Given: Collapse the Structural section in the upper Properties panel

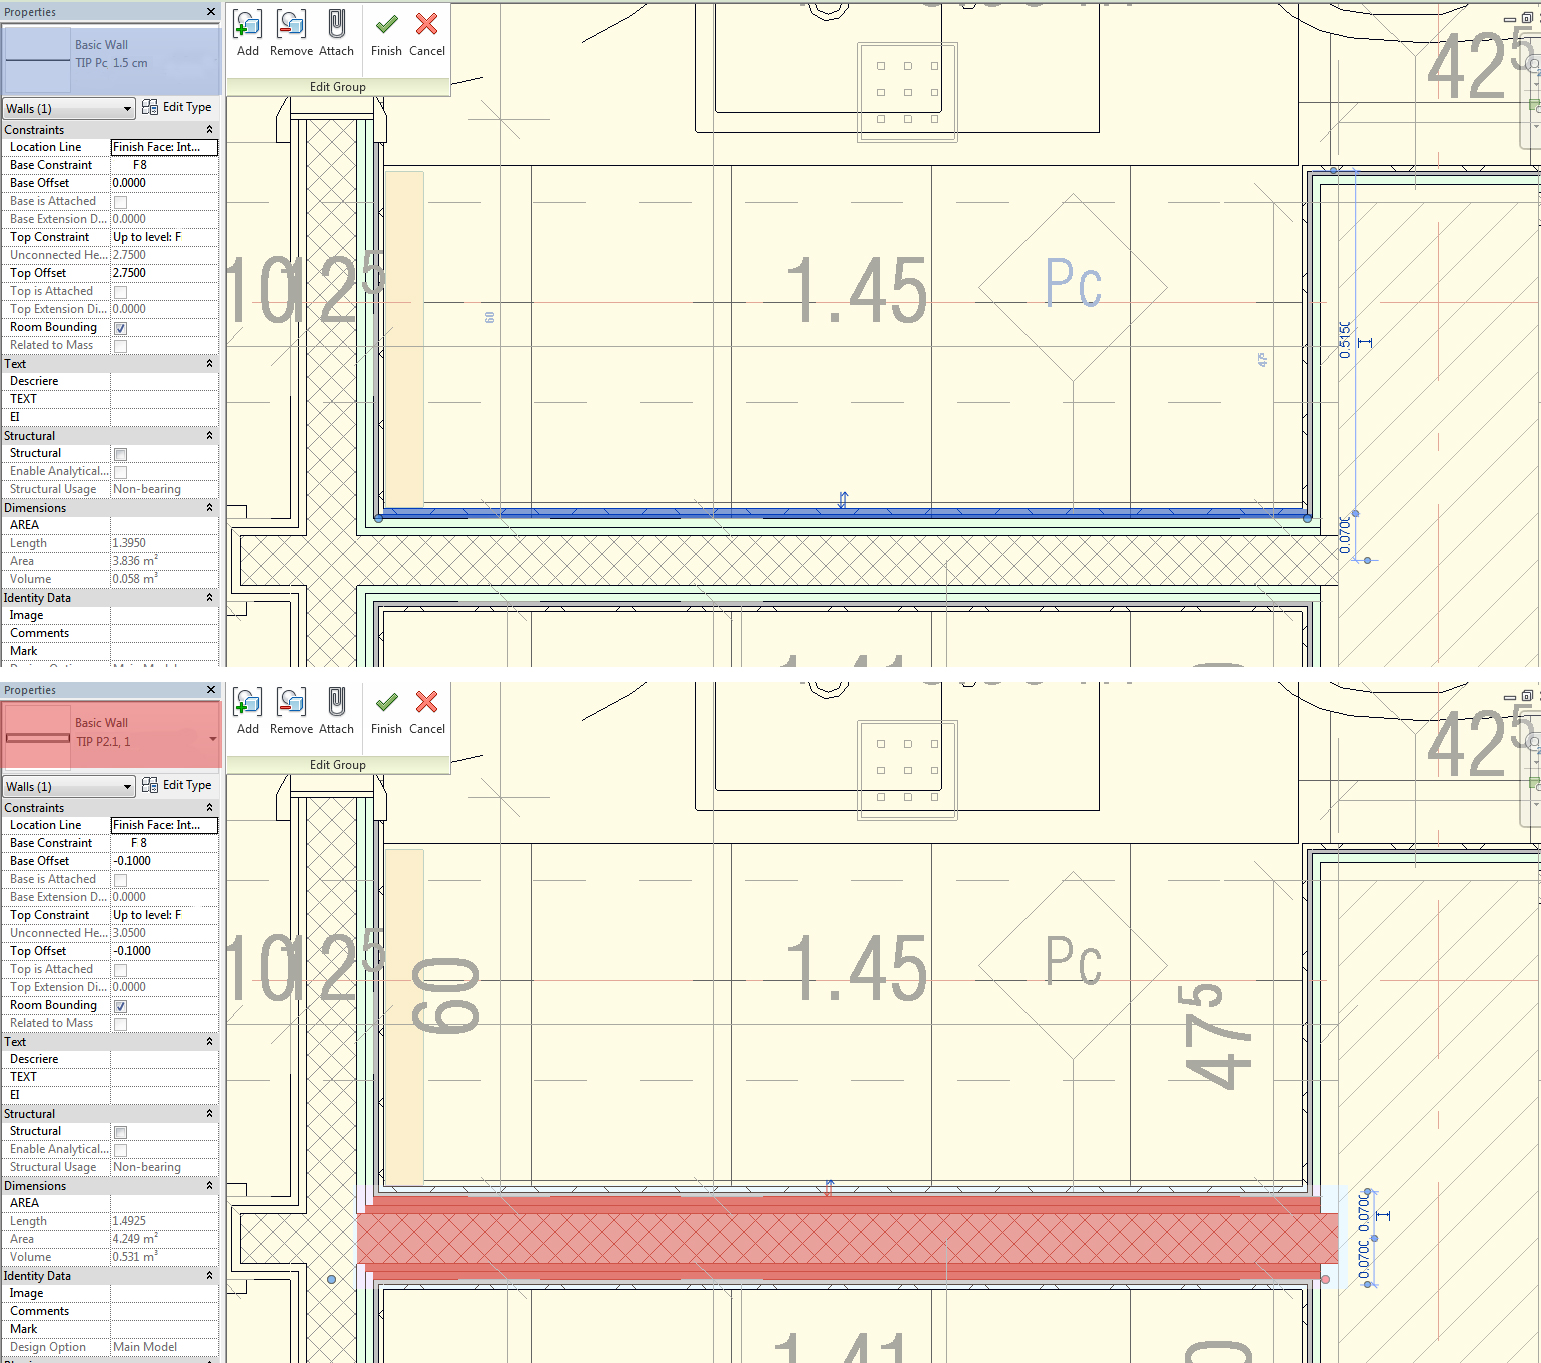Looking at the screenshot, I should coord(209,436).
